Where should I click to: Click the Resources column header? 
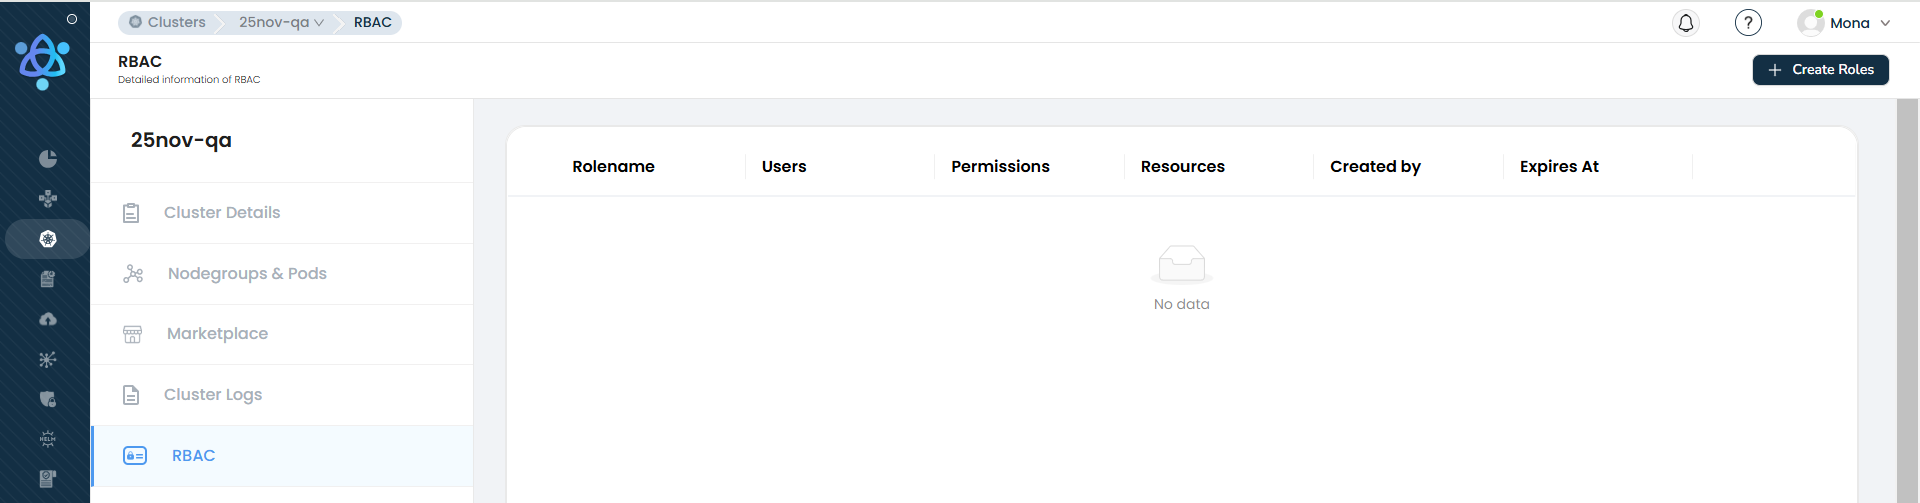(x=1182, y=167)
